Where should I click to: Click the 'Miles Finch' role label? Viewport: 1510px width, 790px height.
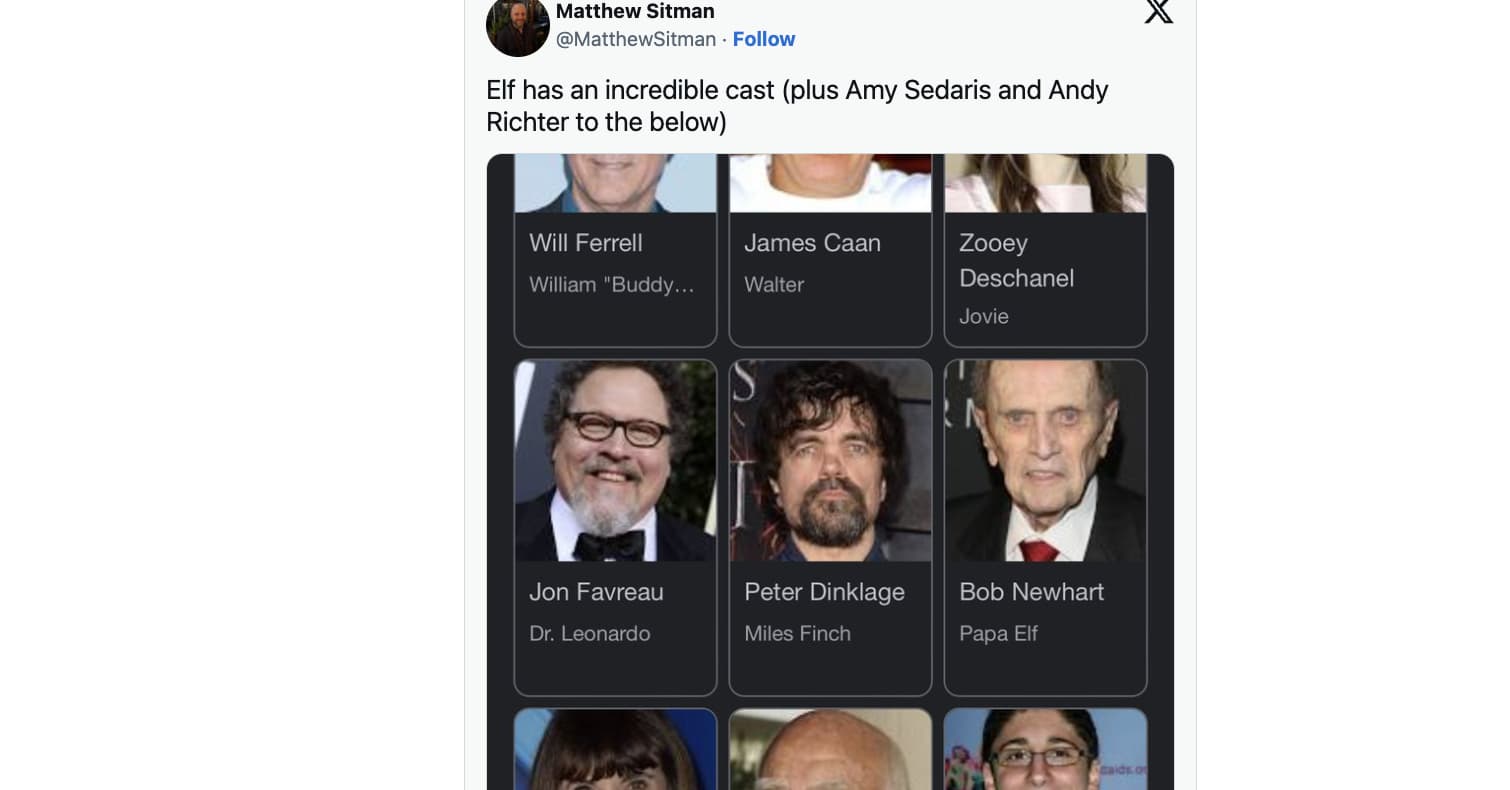(x=797, y=633)
